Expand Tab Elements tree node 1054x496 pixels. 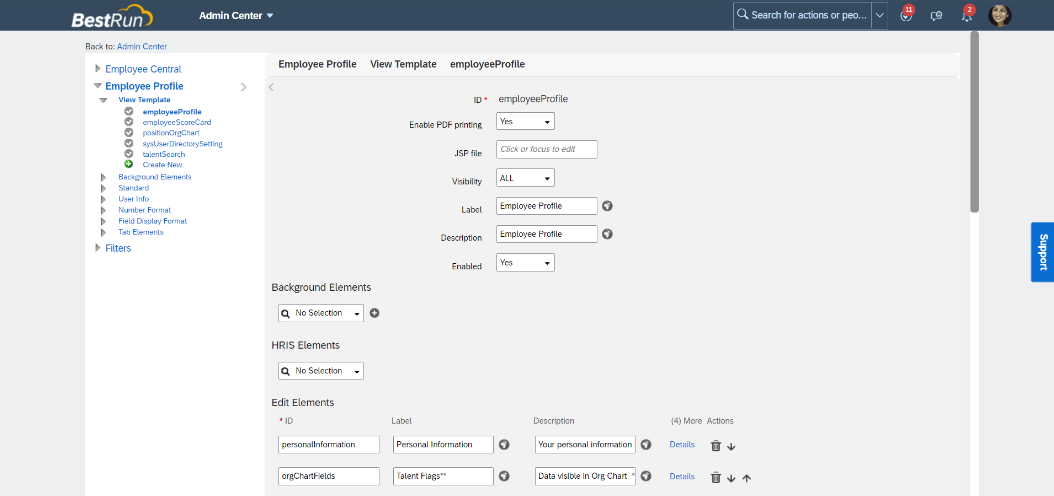pos(104,233)
